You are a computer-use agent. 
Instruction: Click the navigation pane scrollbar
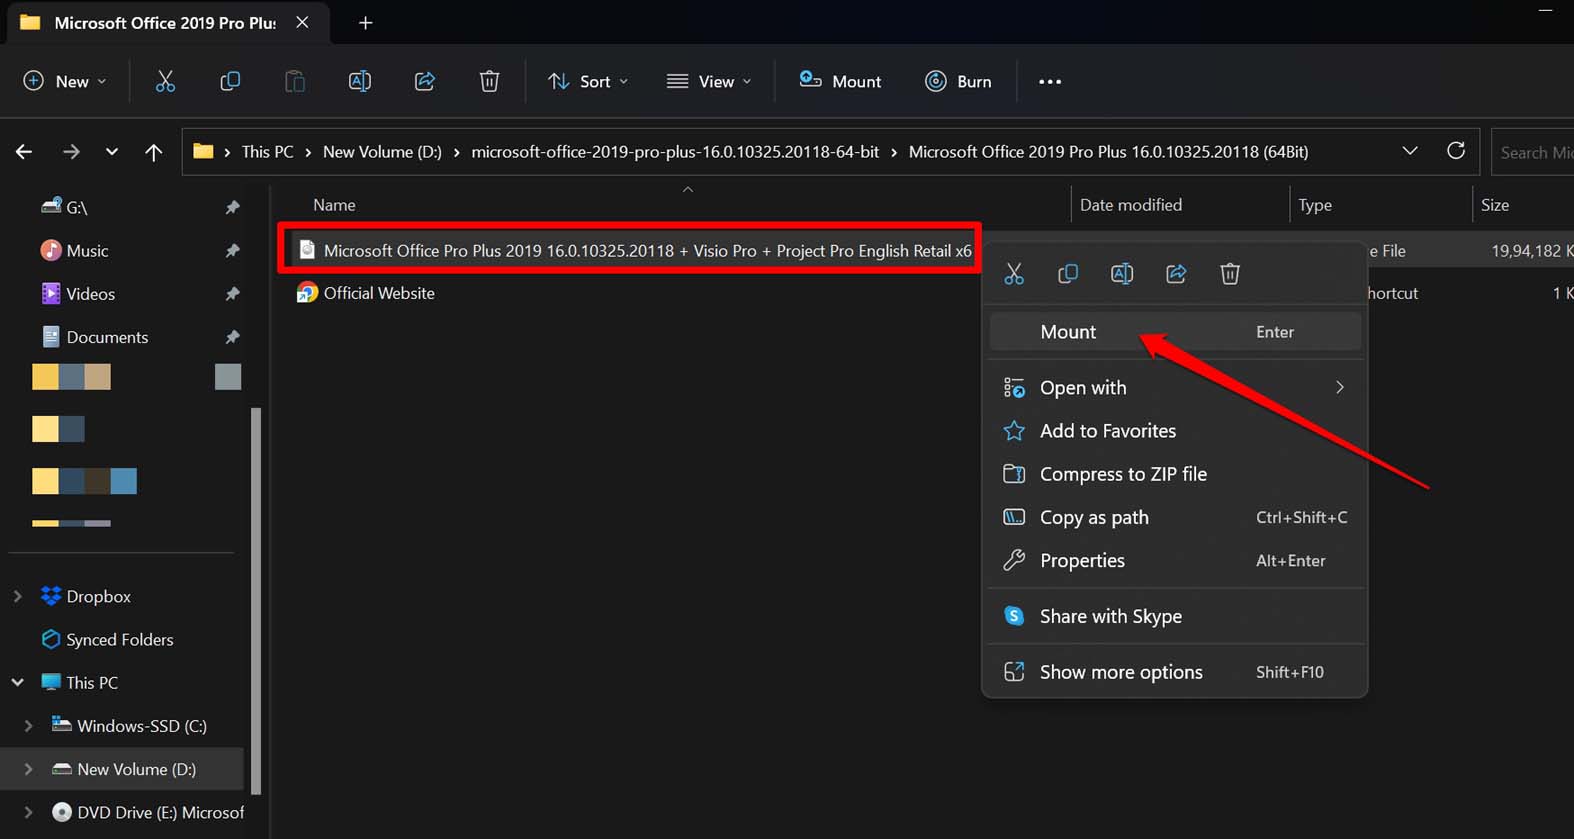tap(255, 600)
